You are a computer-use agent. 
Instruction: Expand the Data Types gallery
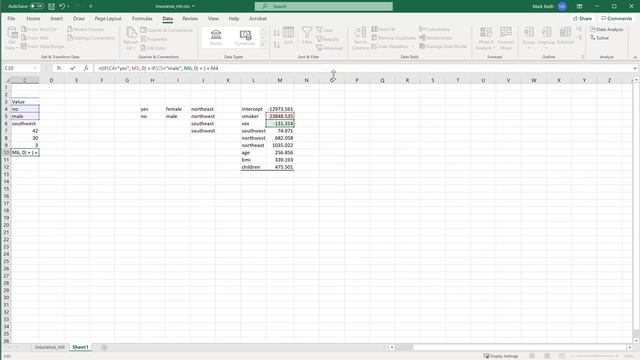262,44
